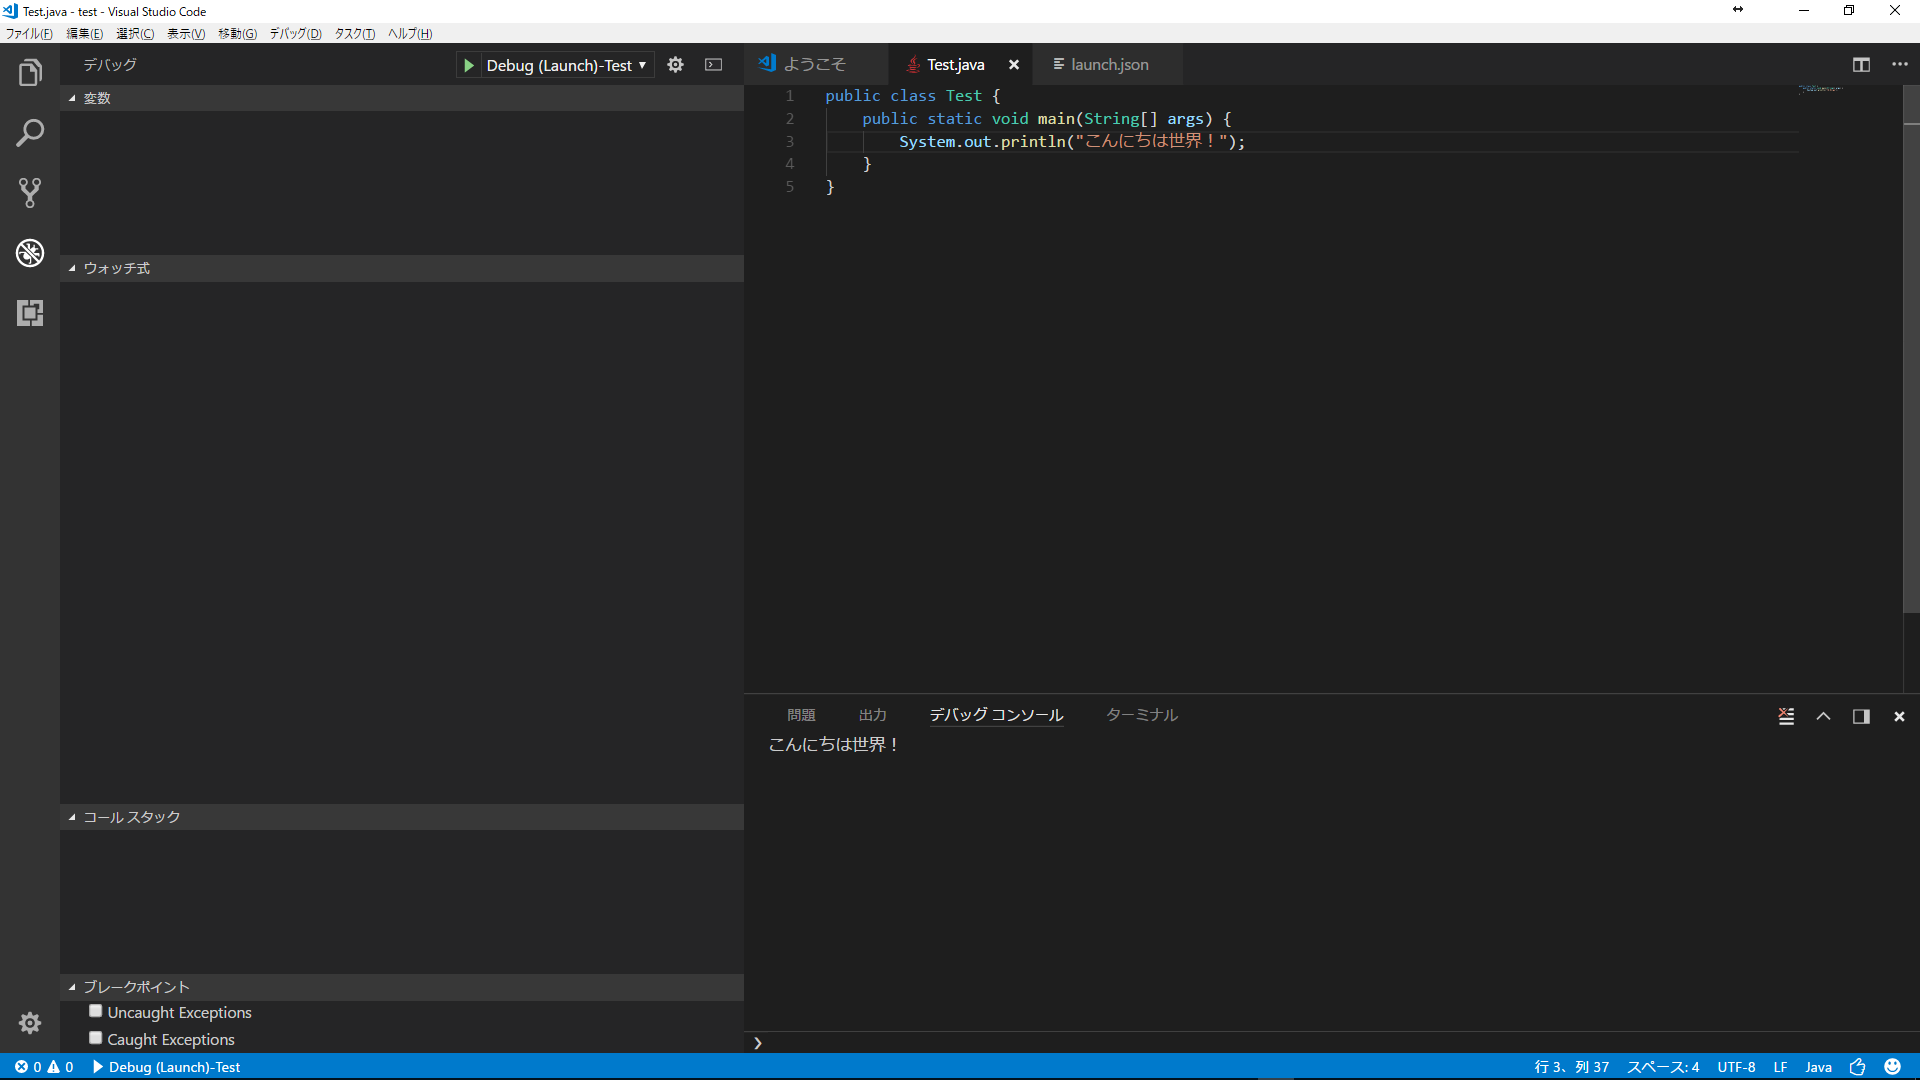
Task: Open the デバッグ(D) menu
Action: tap(296, 33)
